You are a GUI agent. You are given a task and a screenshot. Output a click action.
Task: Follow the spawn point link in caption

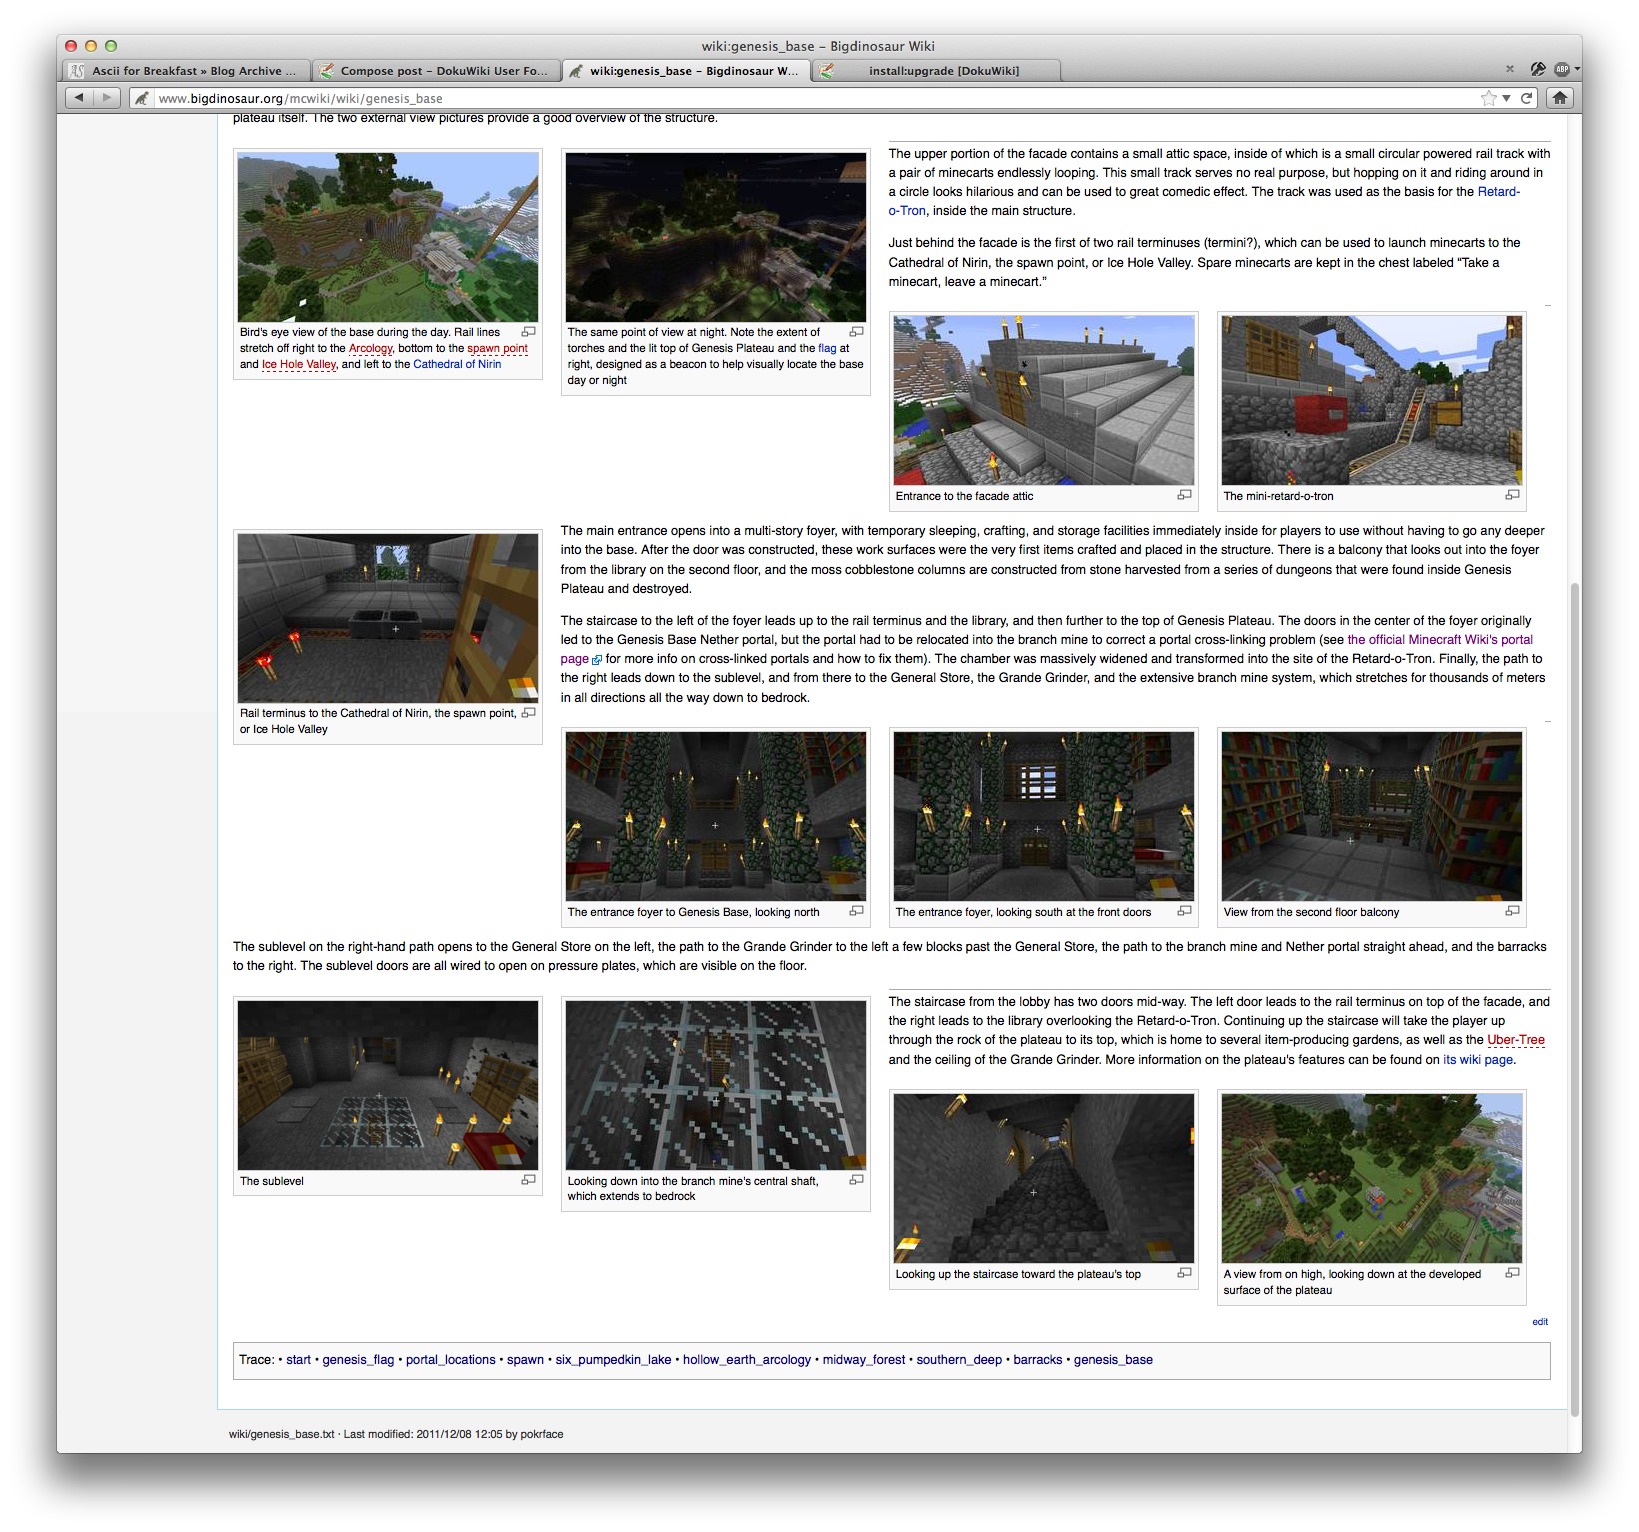point(497,348)
